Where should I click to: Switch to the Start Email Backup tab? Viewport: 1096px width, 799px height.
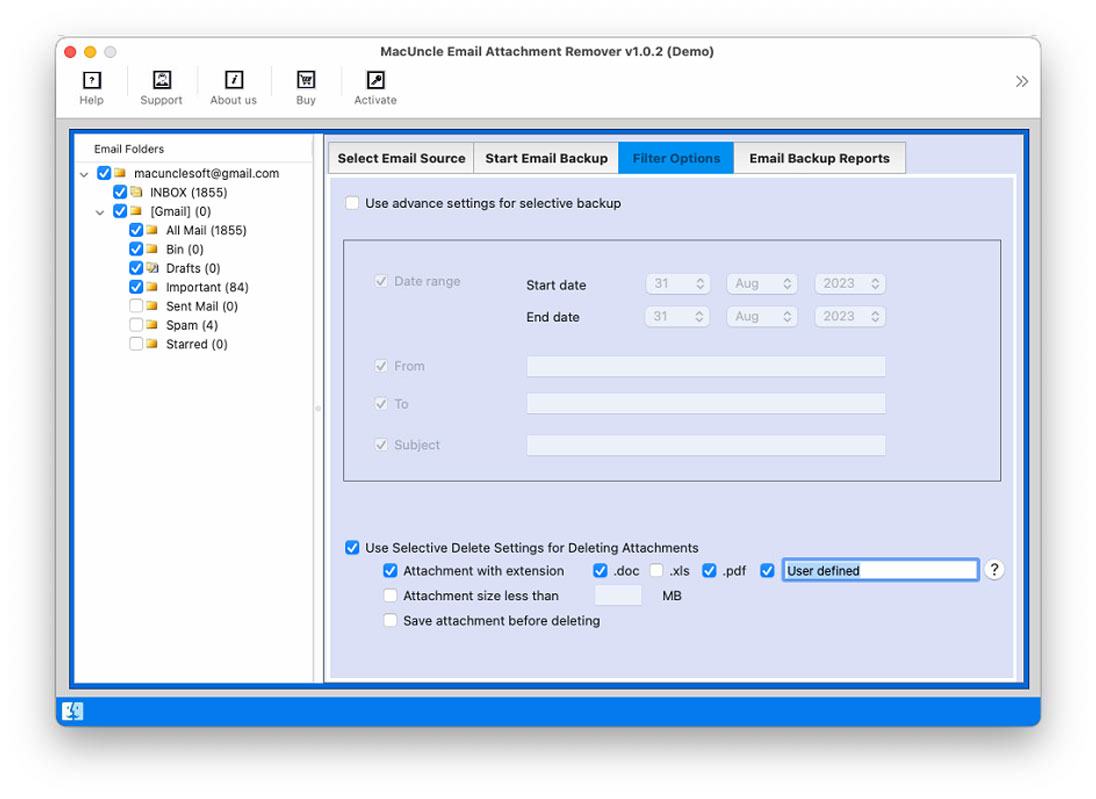(546, 157)
